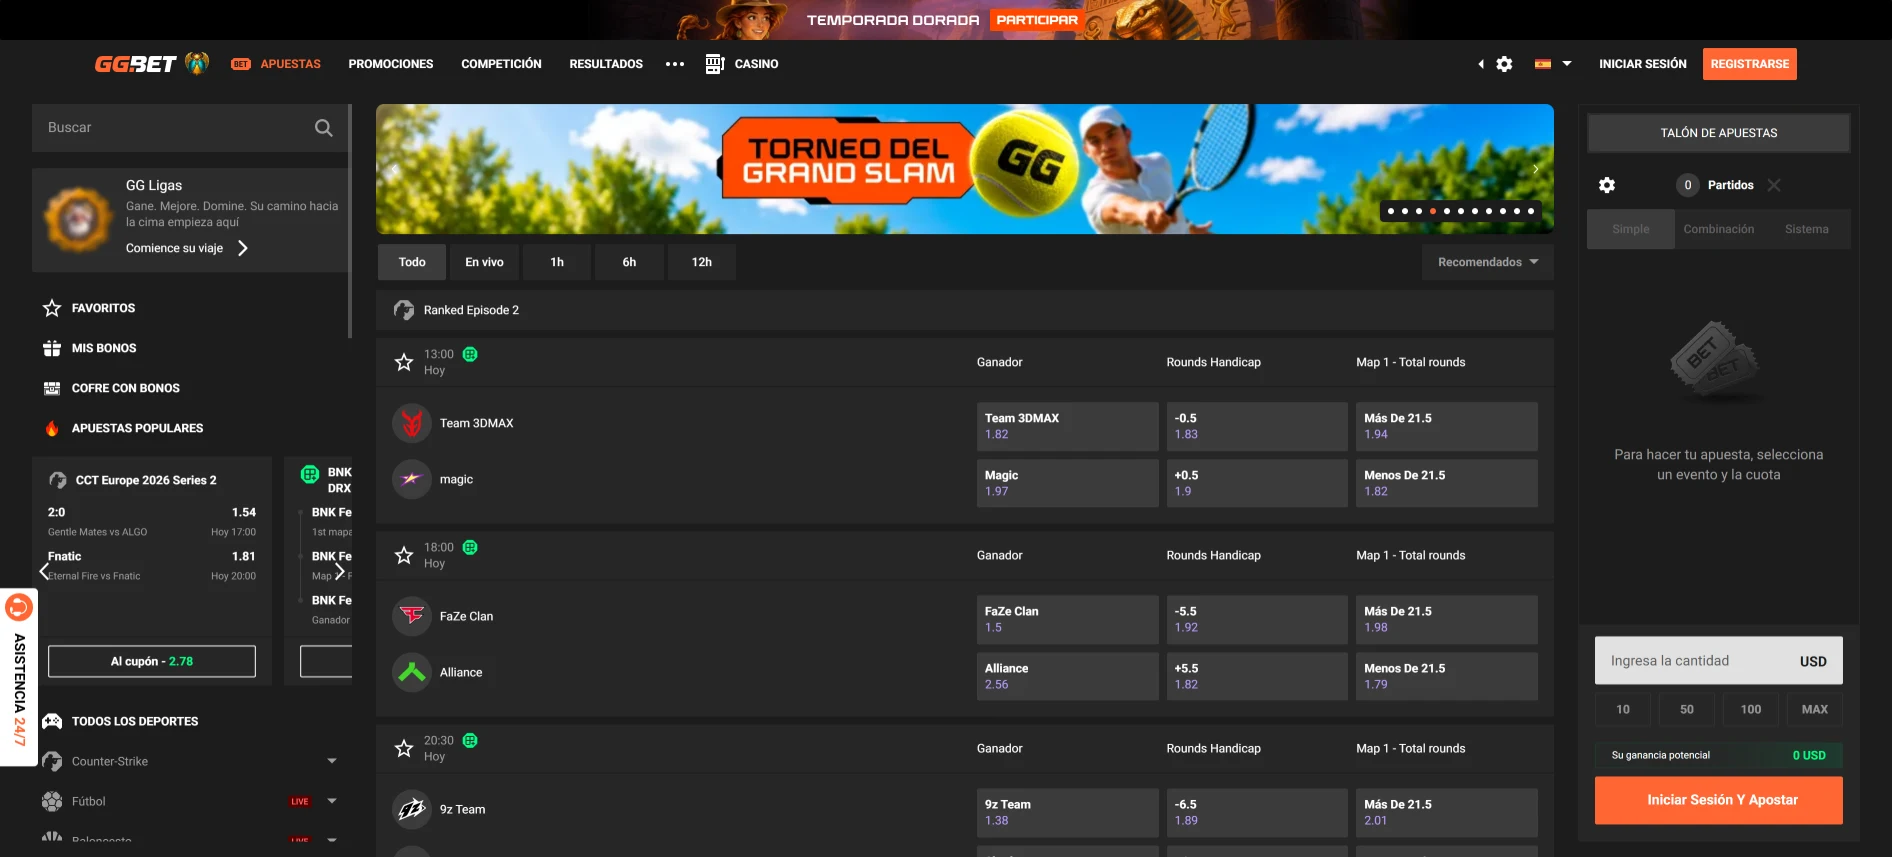Click the Registrarse button
The height and width of the screenshot is (857, 1892).
pyautogui.click(x=1750, y=64)
